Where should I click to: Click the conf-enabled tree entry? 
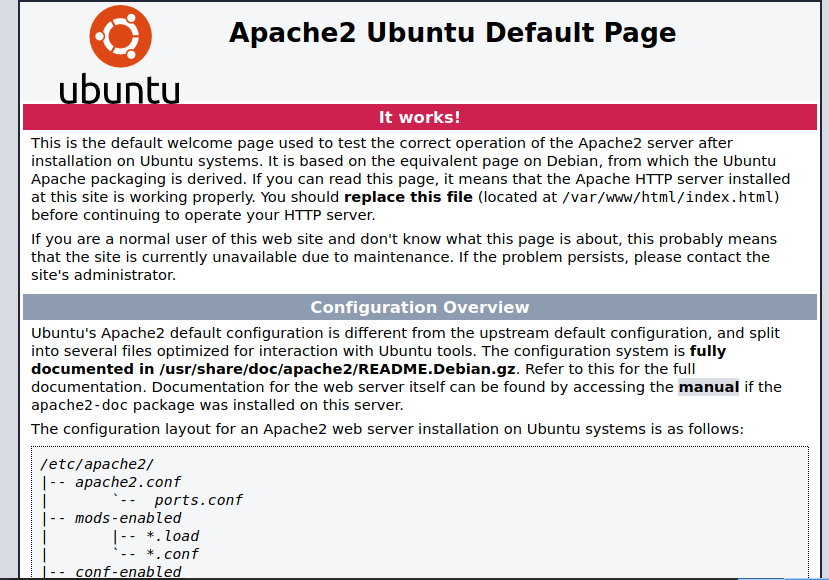click(128, 572)
